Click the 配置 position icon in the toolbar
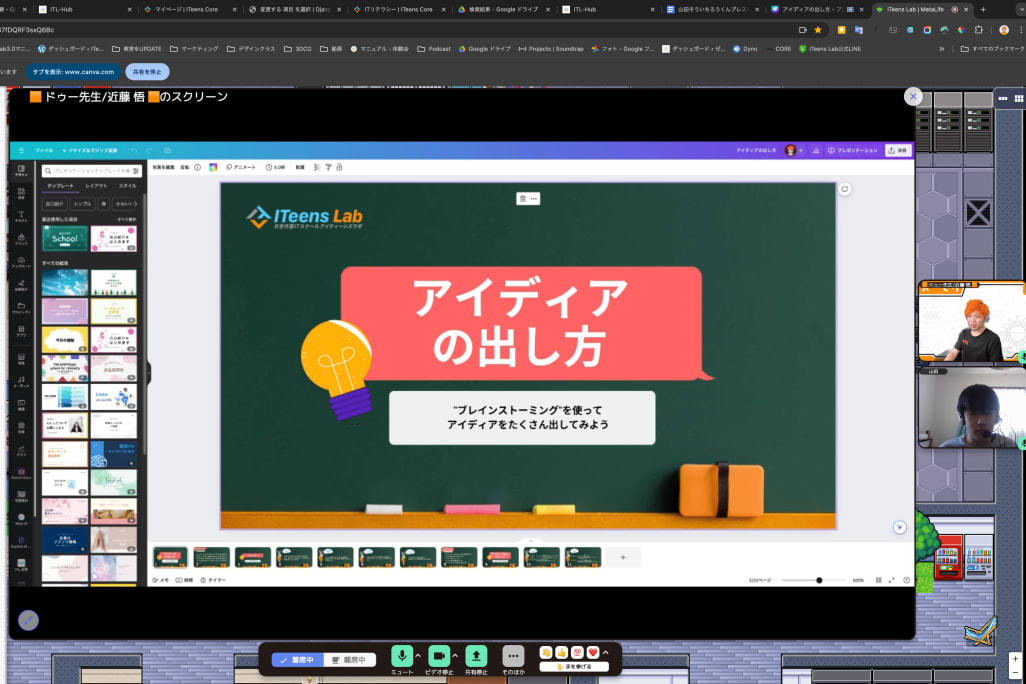Image resolution: width=1026 pixels, height=684 pixels. point(302,167)
